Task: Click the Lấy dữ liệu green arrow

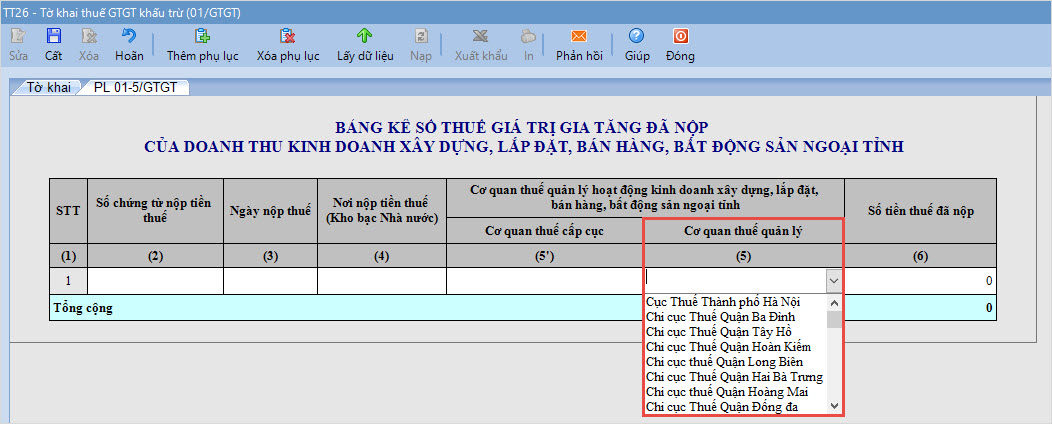Action: [x=365, y=37]
